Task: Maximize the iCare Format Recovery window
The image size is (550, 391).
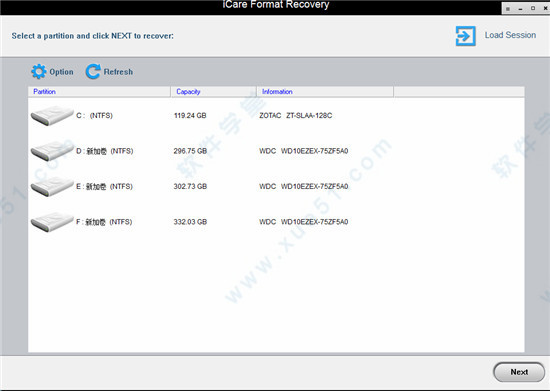Action: click(x=533, y=8)
